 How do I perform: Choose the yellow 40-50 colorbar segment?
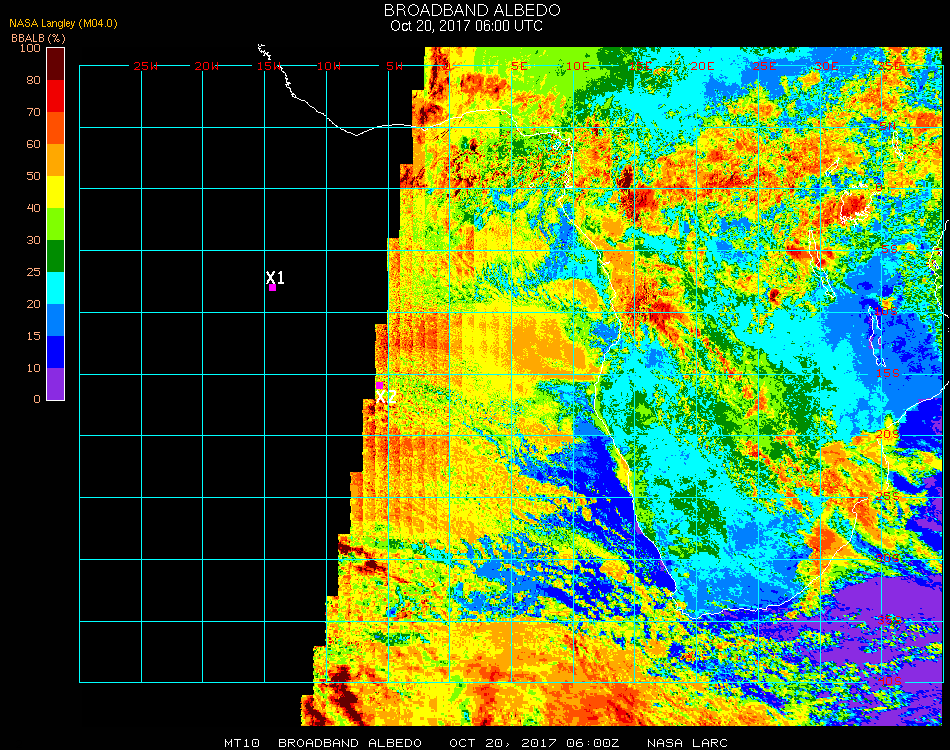[55, 192]
